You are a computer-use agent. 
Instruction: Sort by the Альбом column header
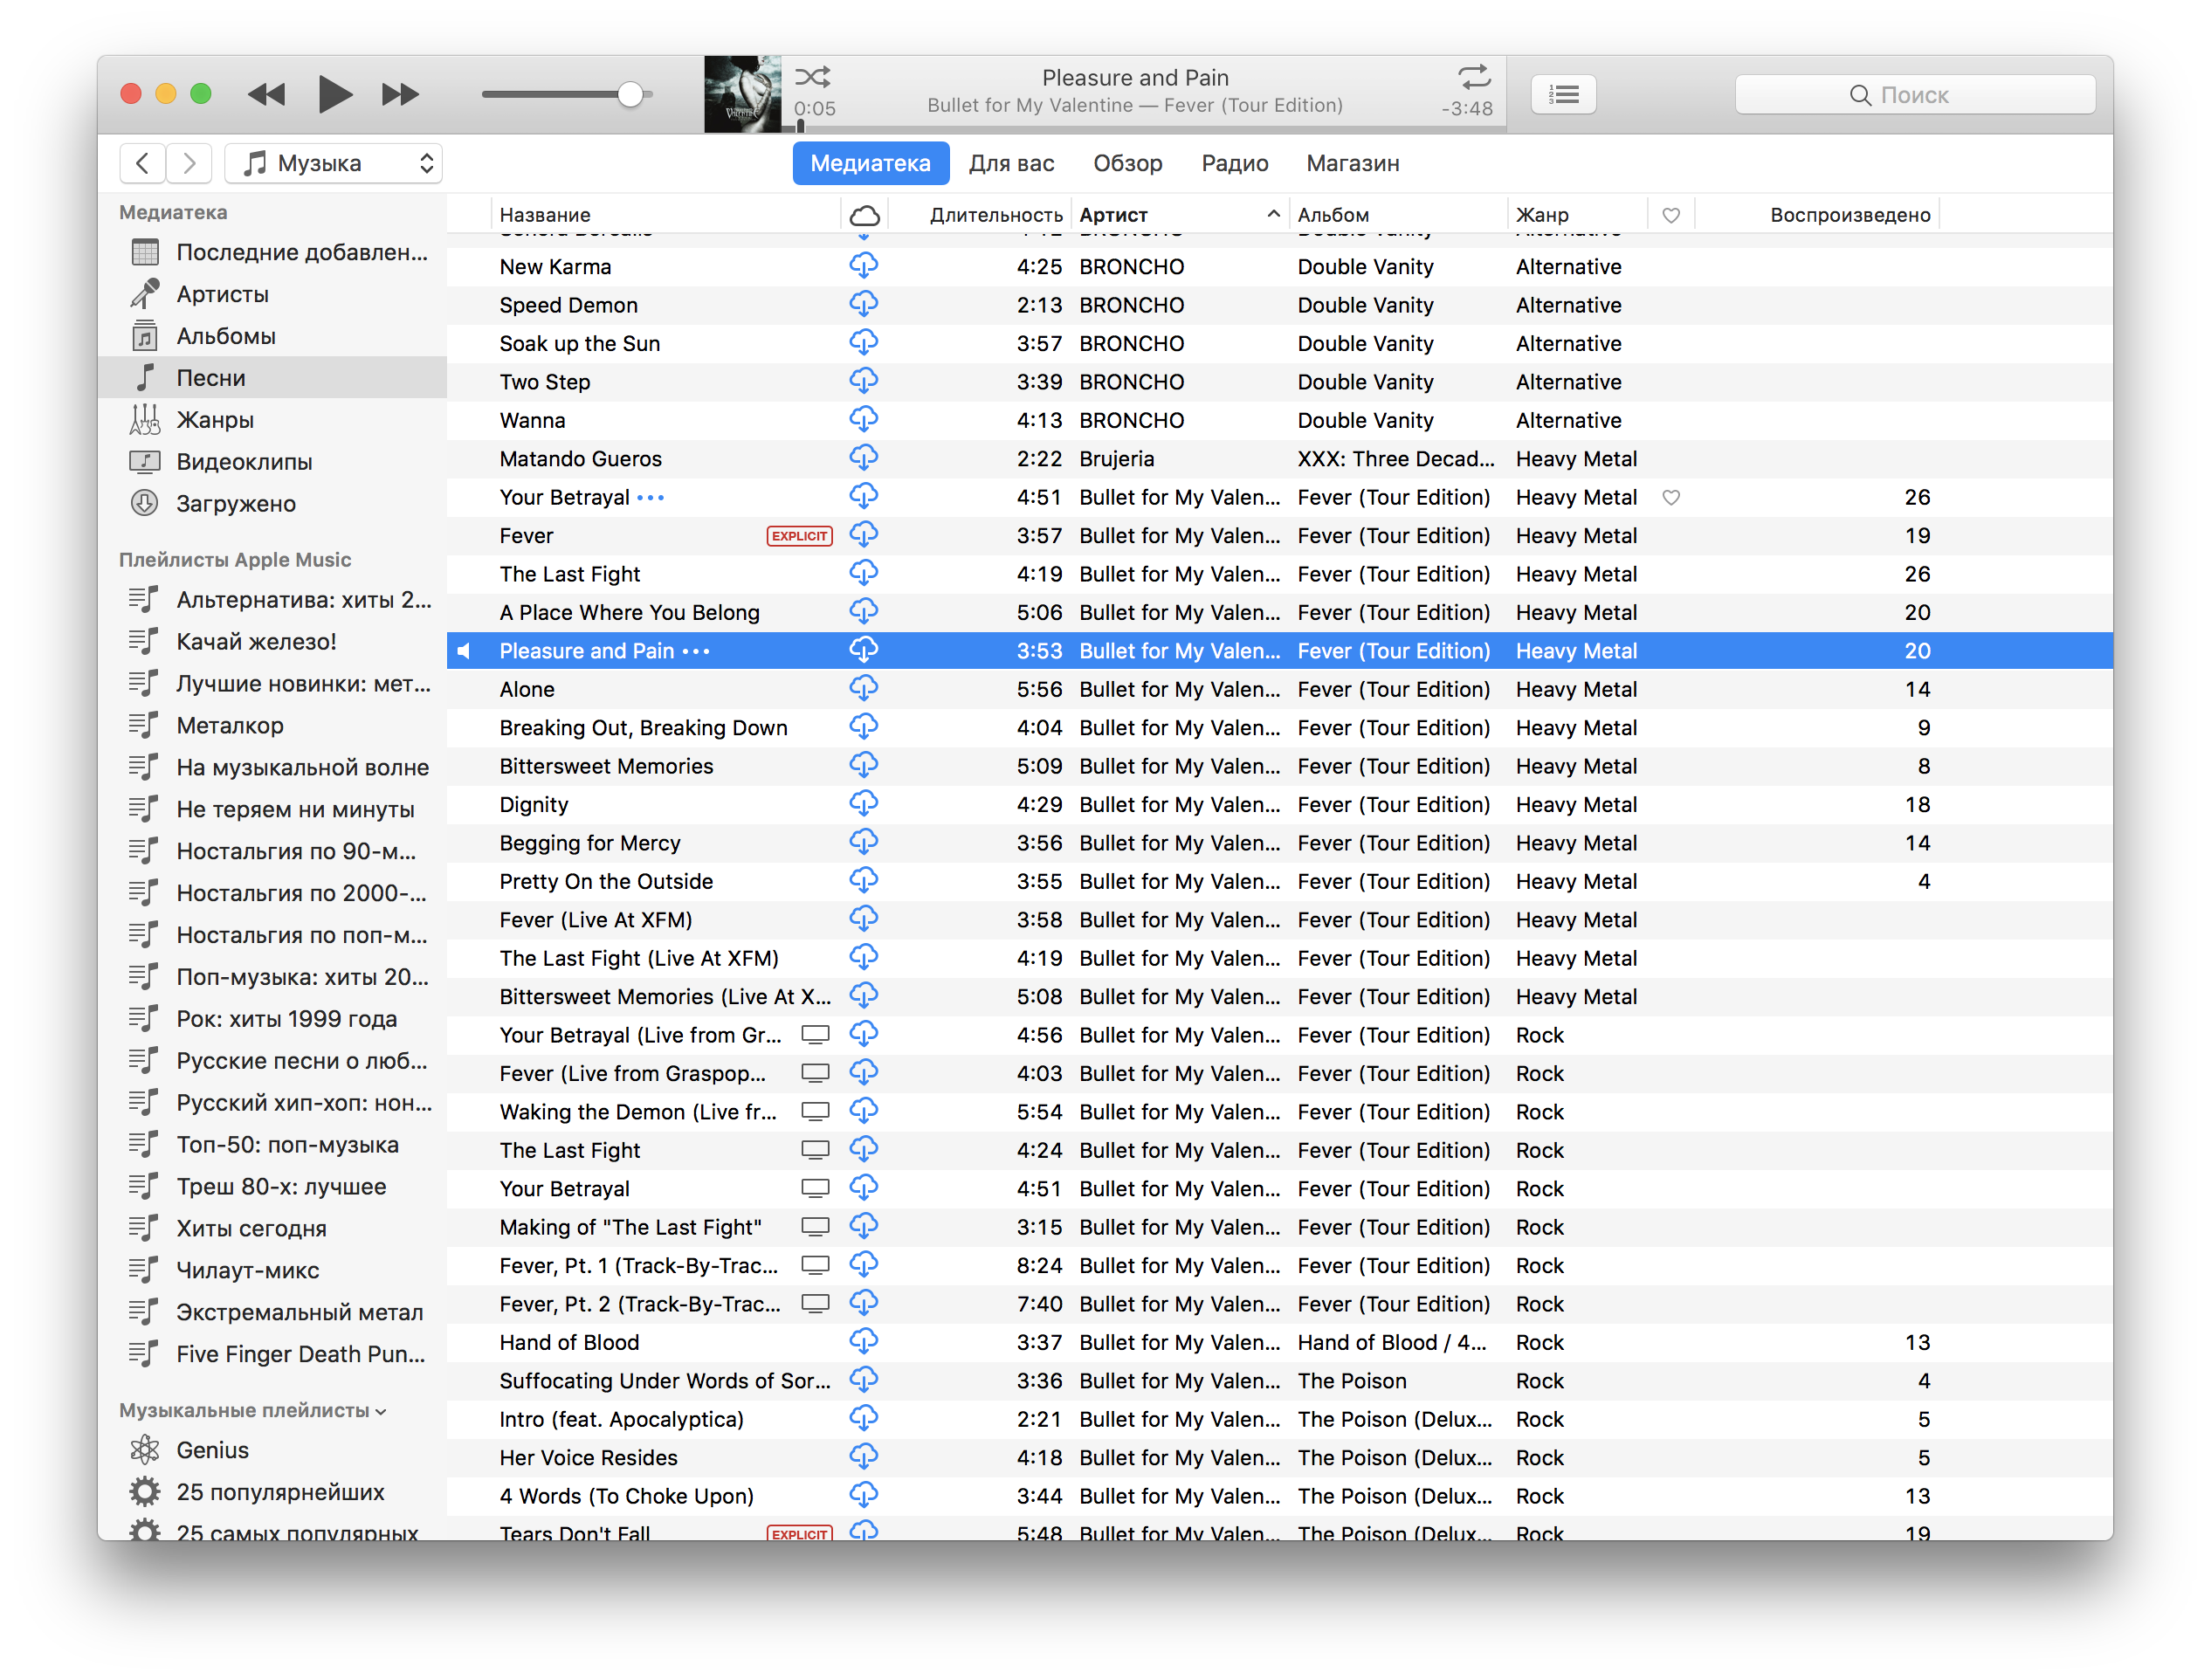pyautogui.click(x=1398, y=214)
